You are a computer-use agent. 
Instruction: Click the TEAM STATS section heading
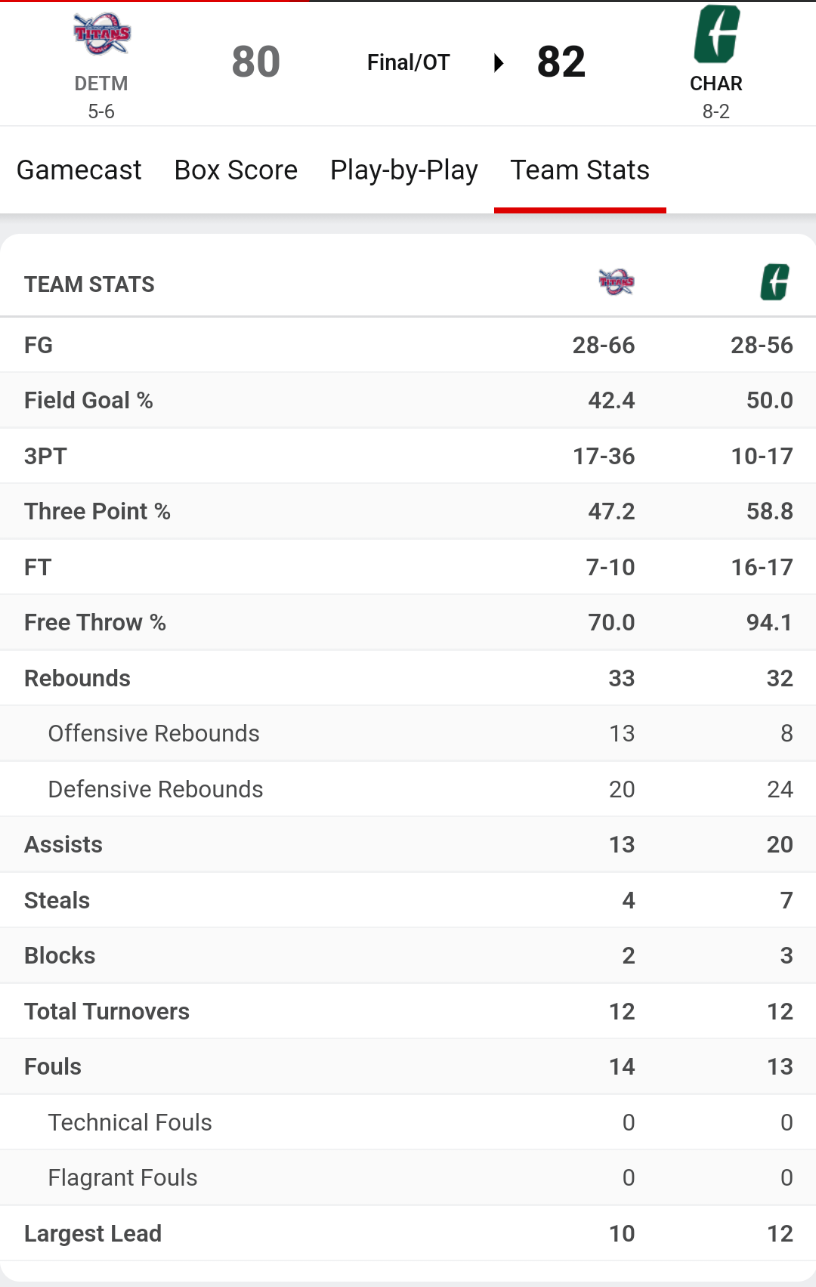click(89, 284)
